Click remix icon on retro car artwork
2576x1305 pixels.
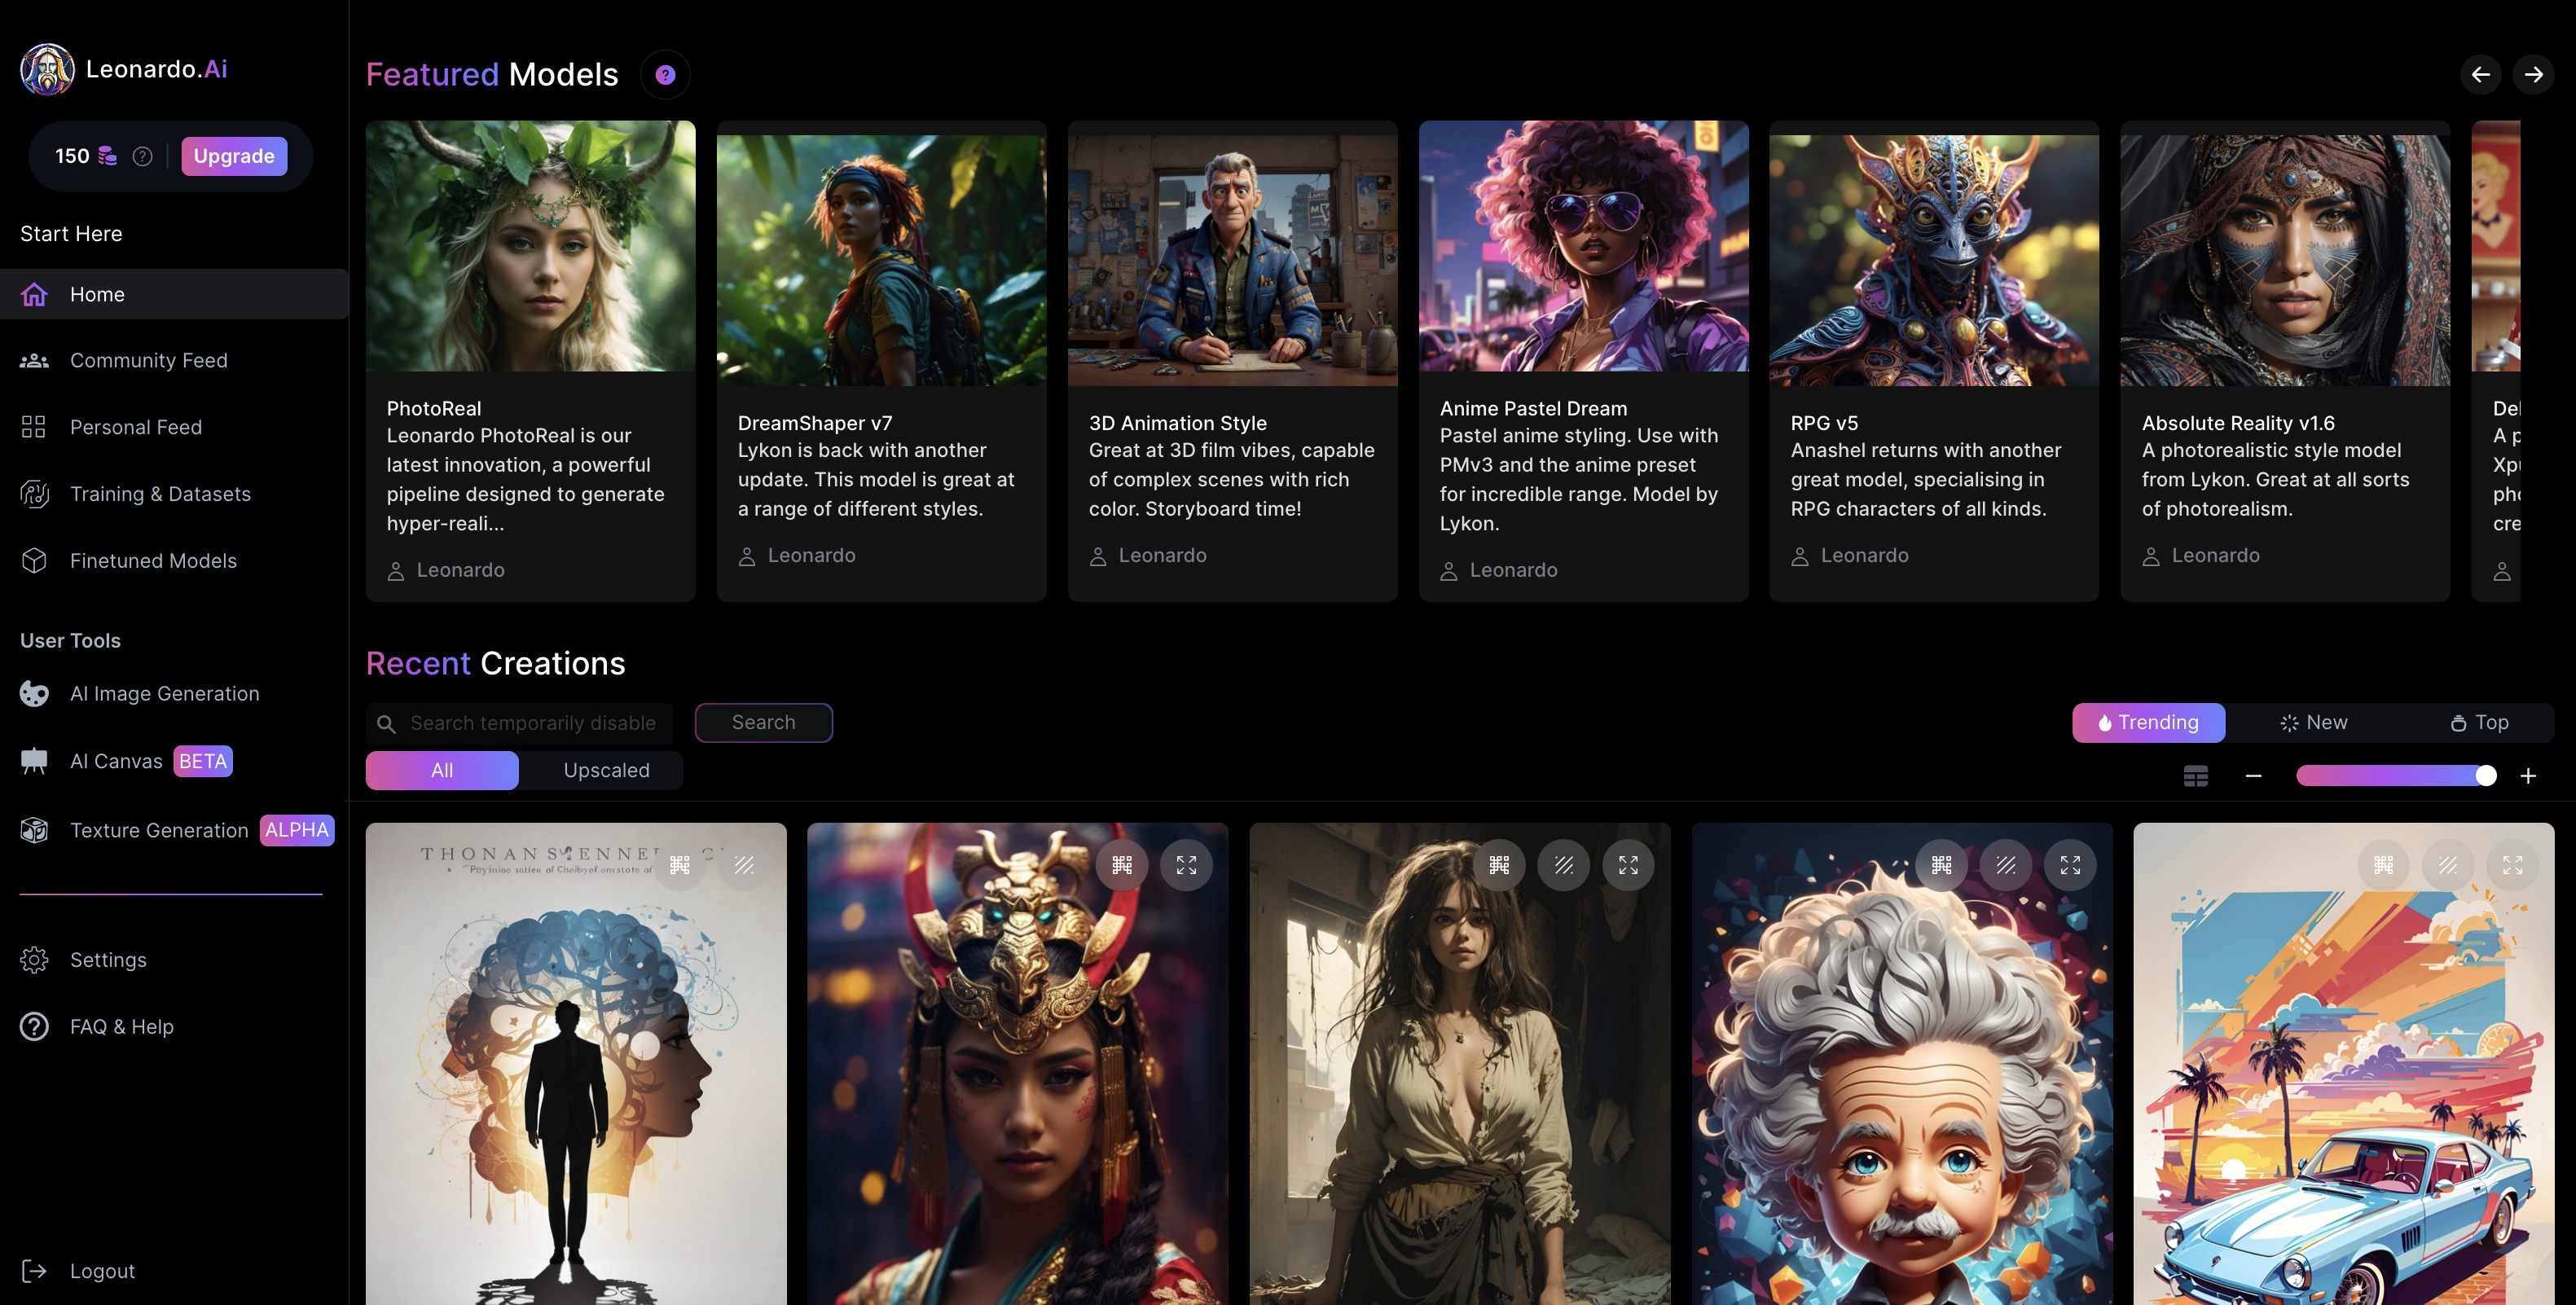pyautogui.click(x=2448, y=865)
